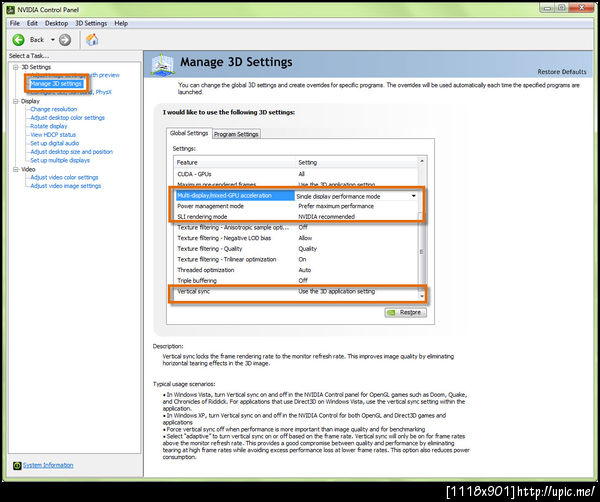Select Texture filtering - Trilinear optimization row
The width and height of the screenshot is (600, 502).
click(x=297, y=259)
